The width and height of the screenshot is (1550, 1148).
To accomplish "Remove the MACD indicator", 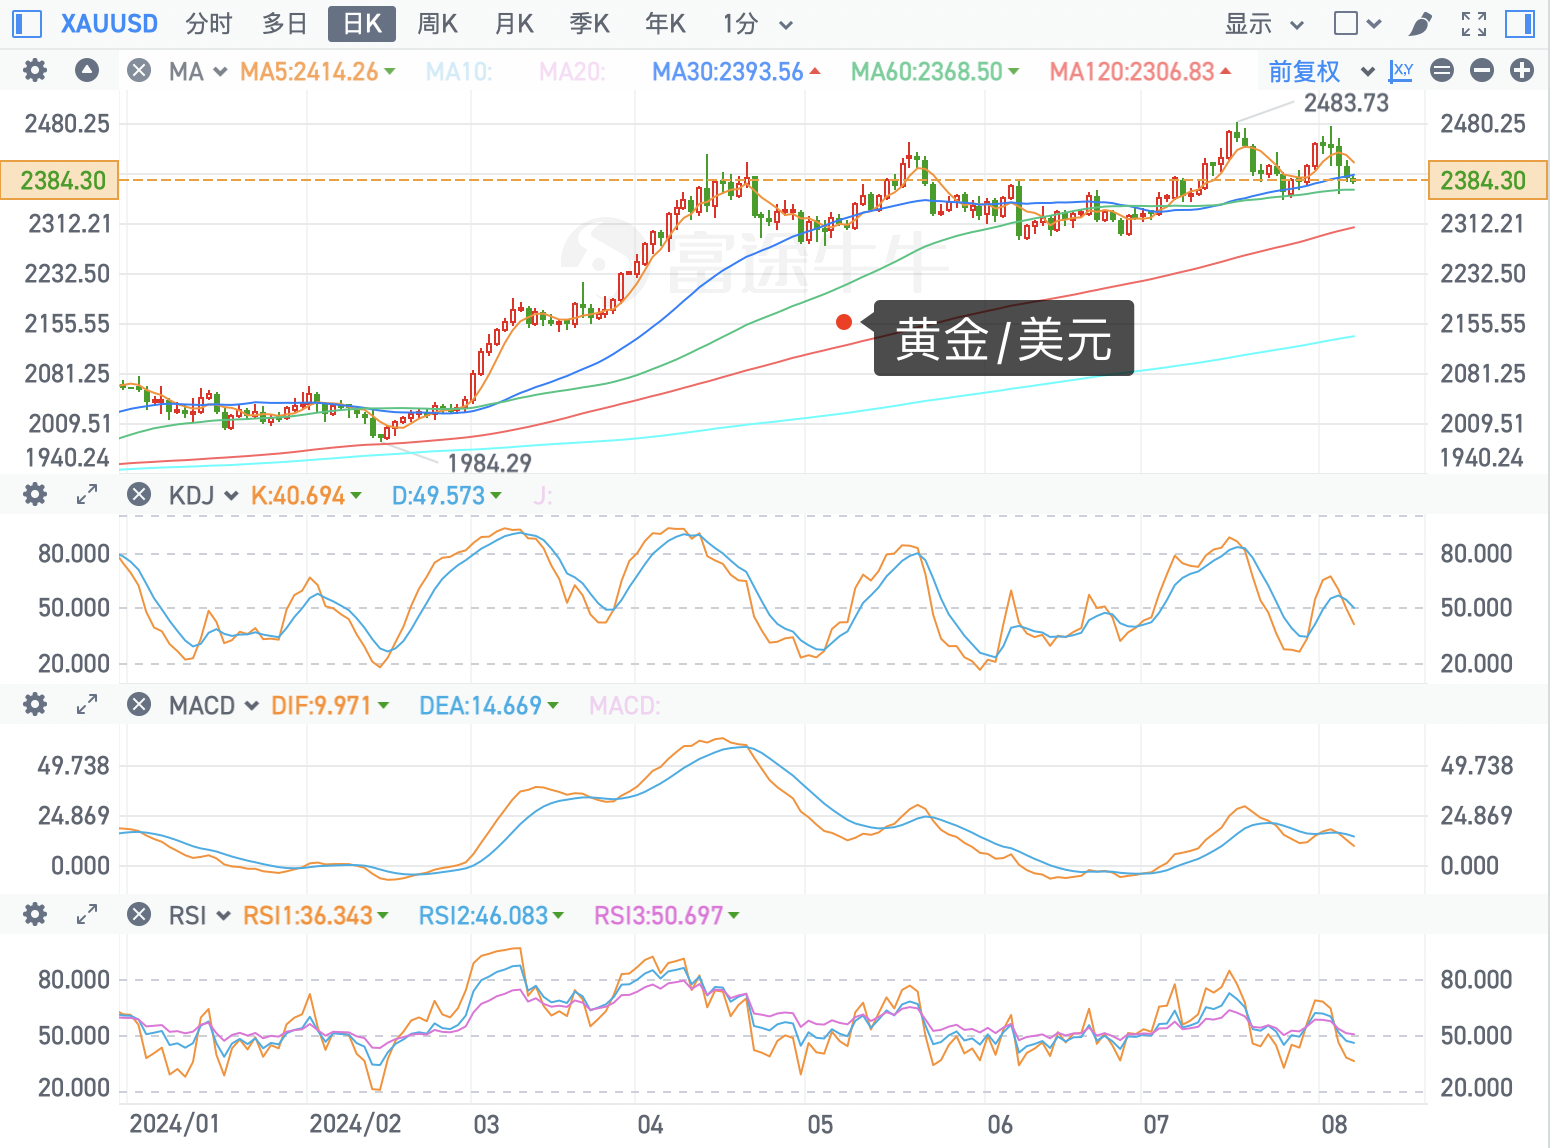I will (x=139, y=704).
